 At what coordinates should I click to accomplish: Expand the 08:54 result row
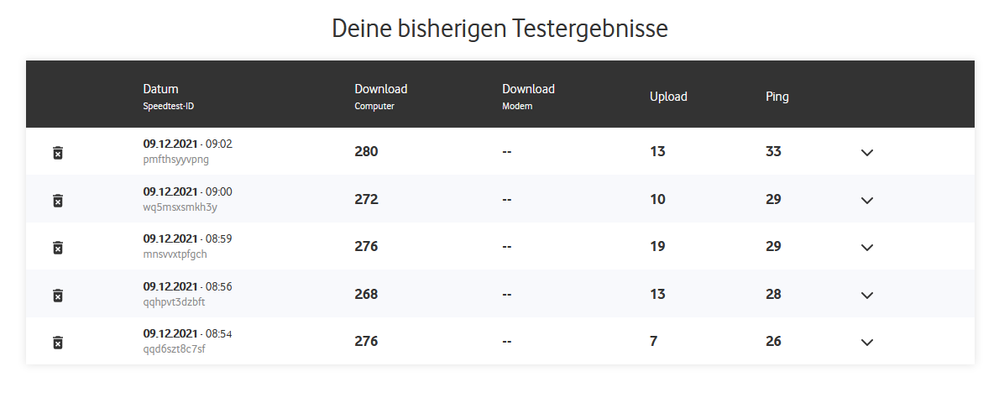pos(866,343)
